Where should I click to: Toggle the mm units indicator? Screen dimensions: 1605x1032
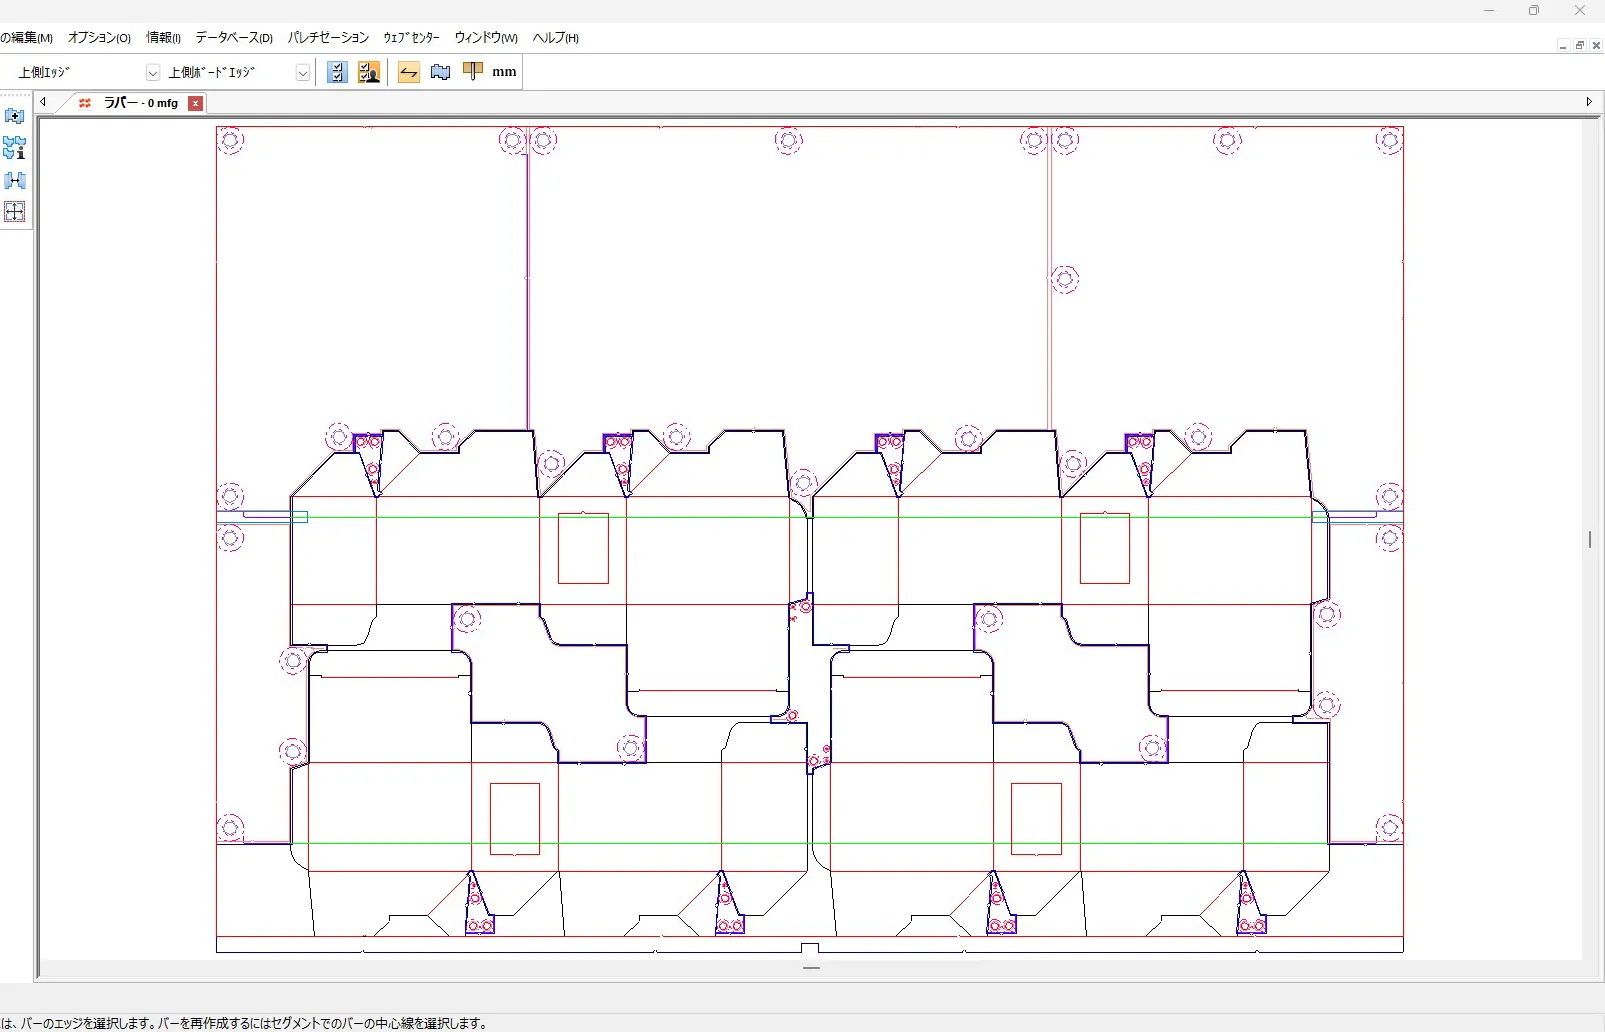[504, 72]
